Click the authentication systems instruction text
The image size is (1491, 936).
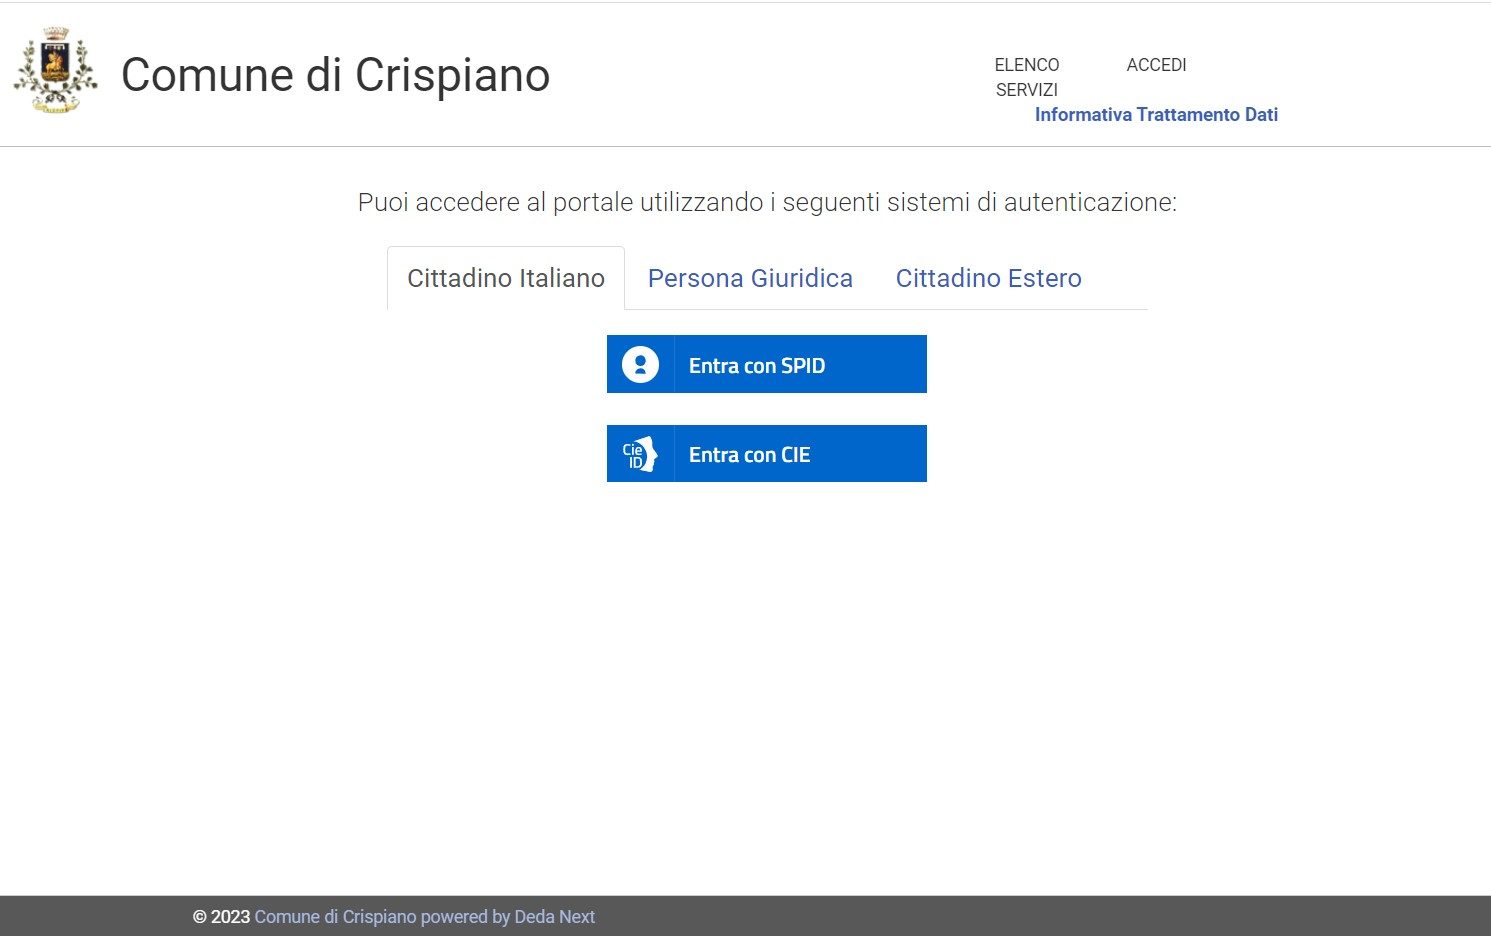[767, 202]
